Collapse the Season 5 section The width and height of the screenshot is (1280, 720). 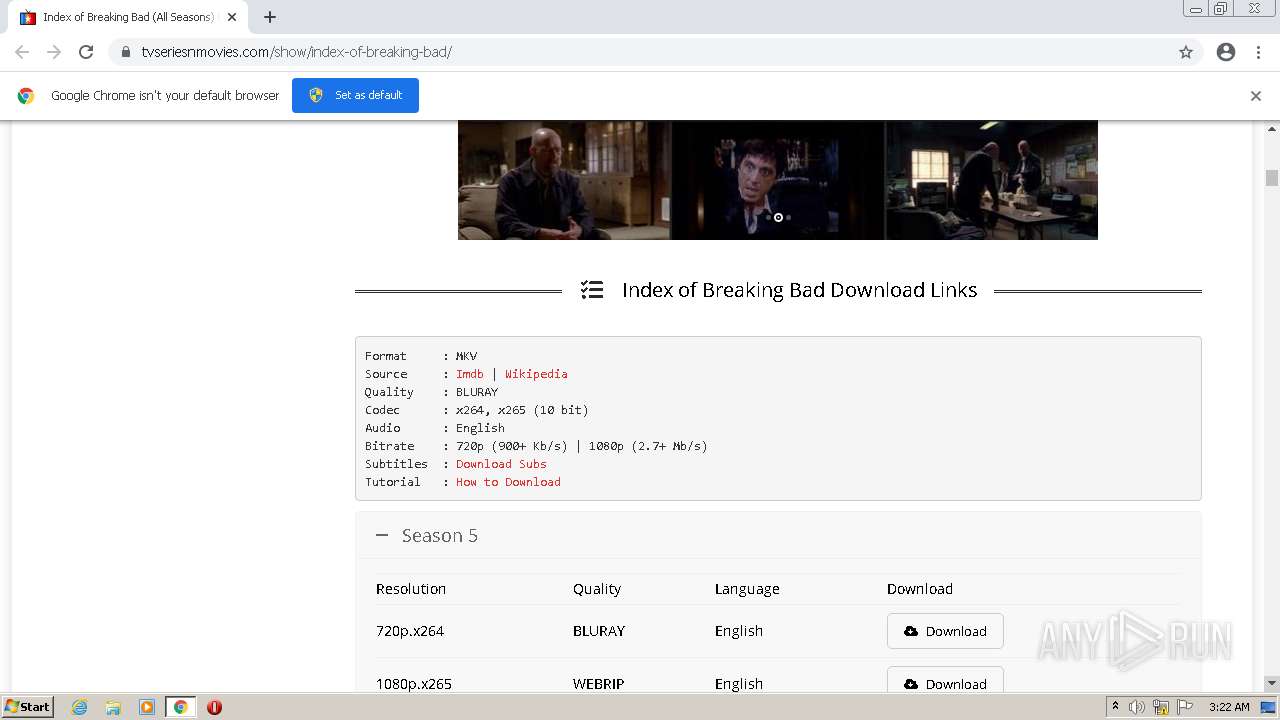[x=382, y=536]
